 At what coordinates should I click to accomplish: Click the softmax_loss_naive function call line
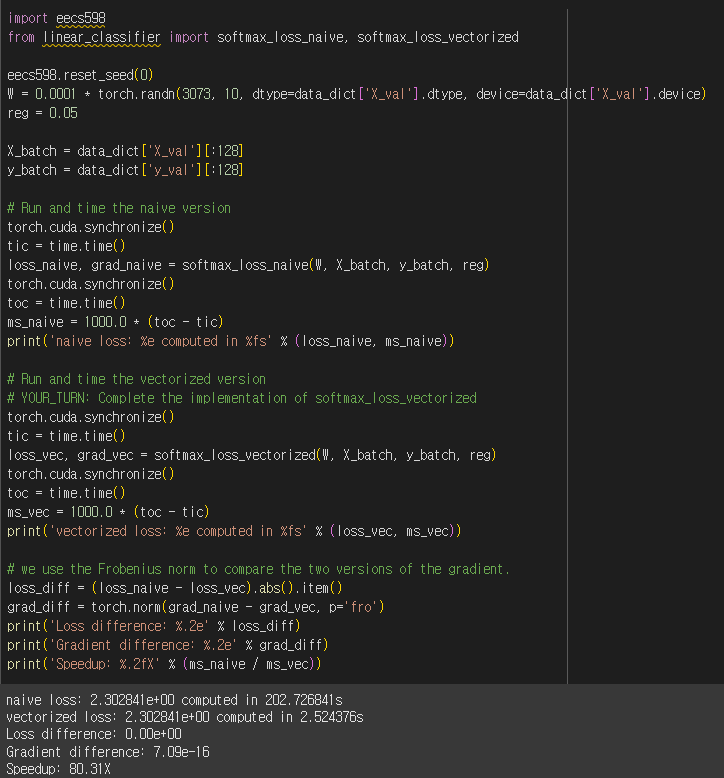249,265
